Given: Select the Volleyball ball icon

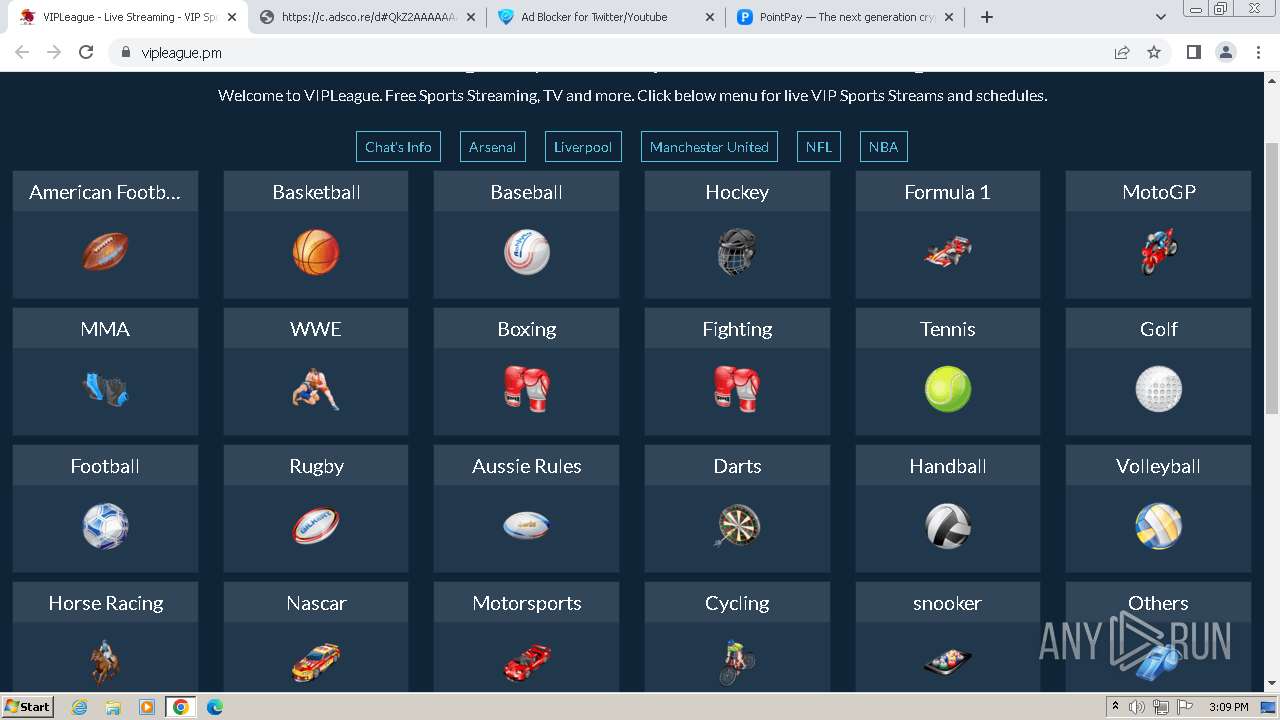Looking at the screenshot, I should pyautogui.click(x=1158, y=526).
